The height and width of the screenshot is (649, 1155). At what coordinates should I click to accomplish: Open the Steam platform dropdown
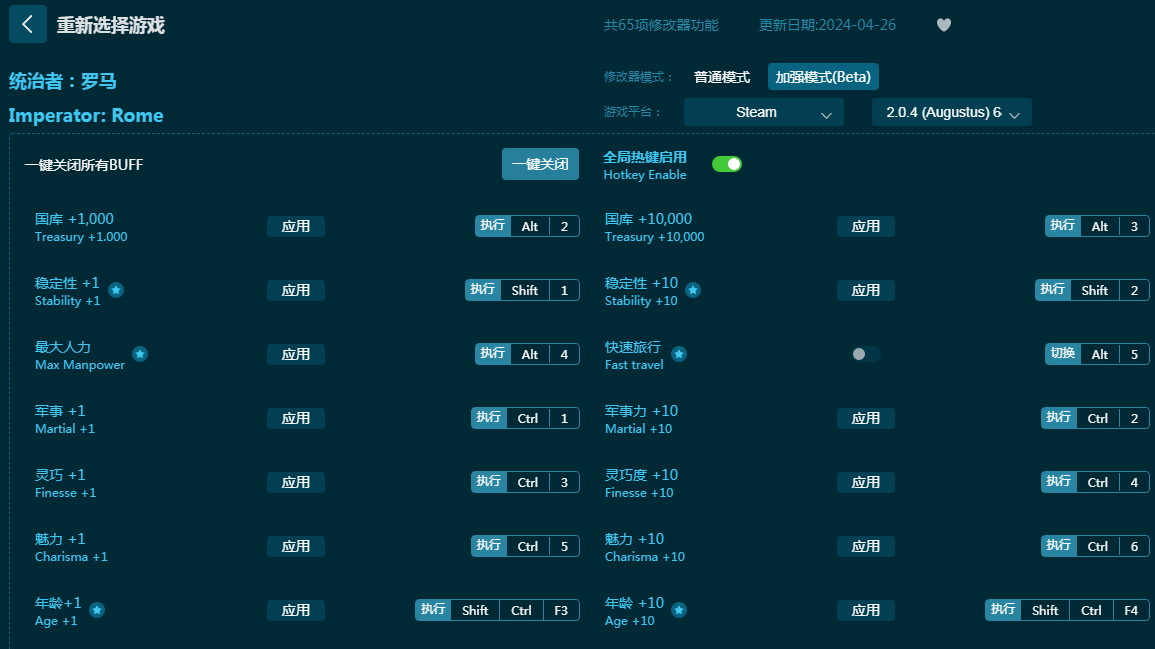763,112
